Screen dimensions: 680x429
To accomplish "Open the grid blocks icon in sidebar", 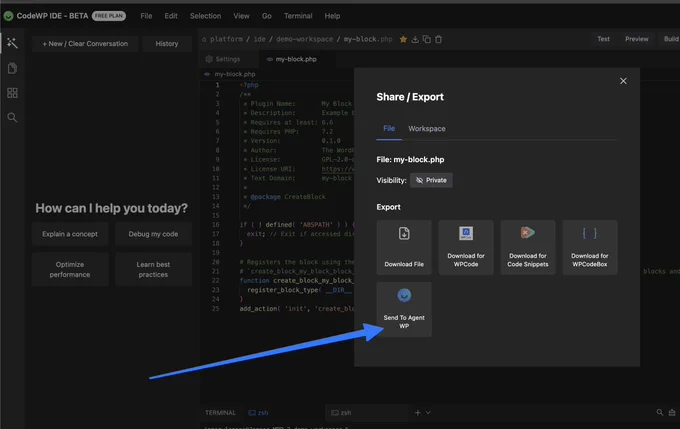I will [x=12, y=93].
